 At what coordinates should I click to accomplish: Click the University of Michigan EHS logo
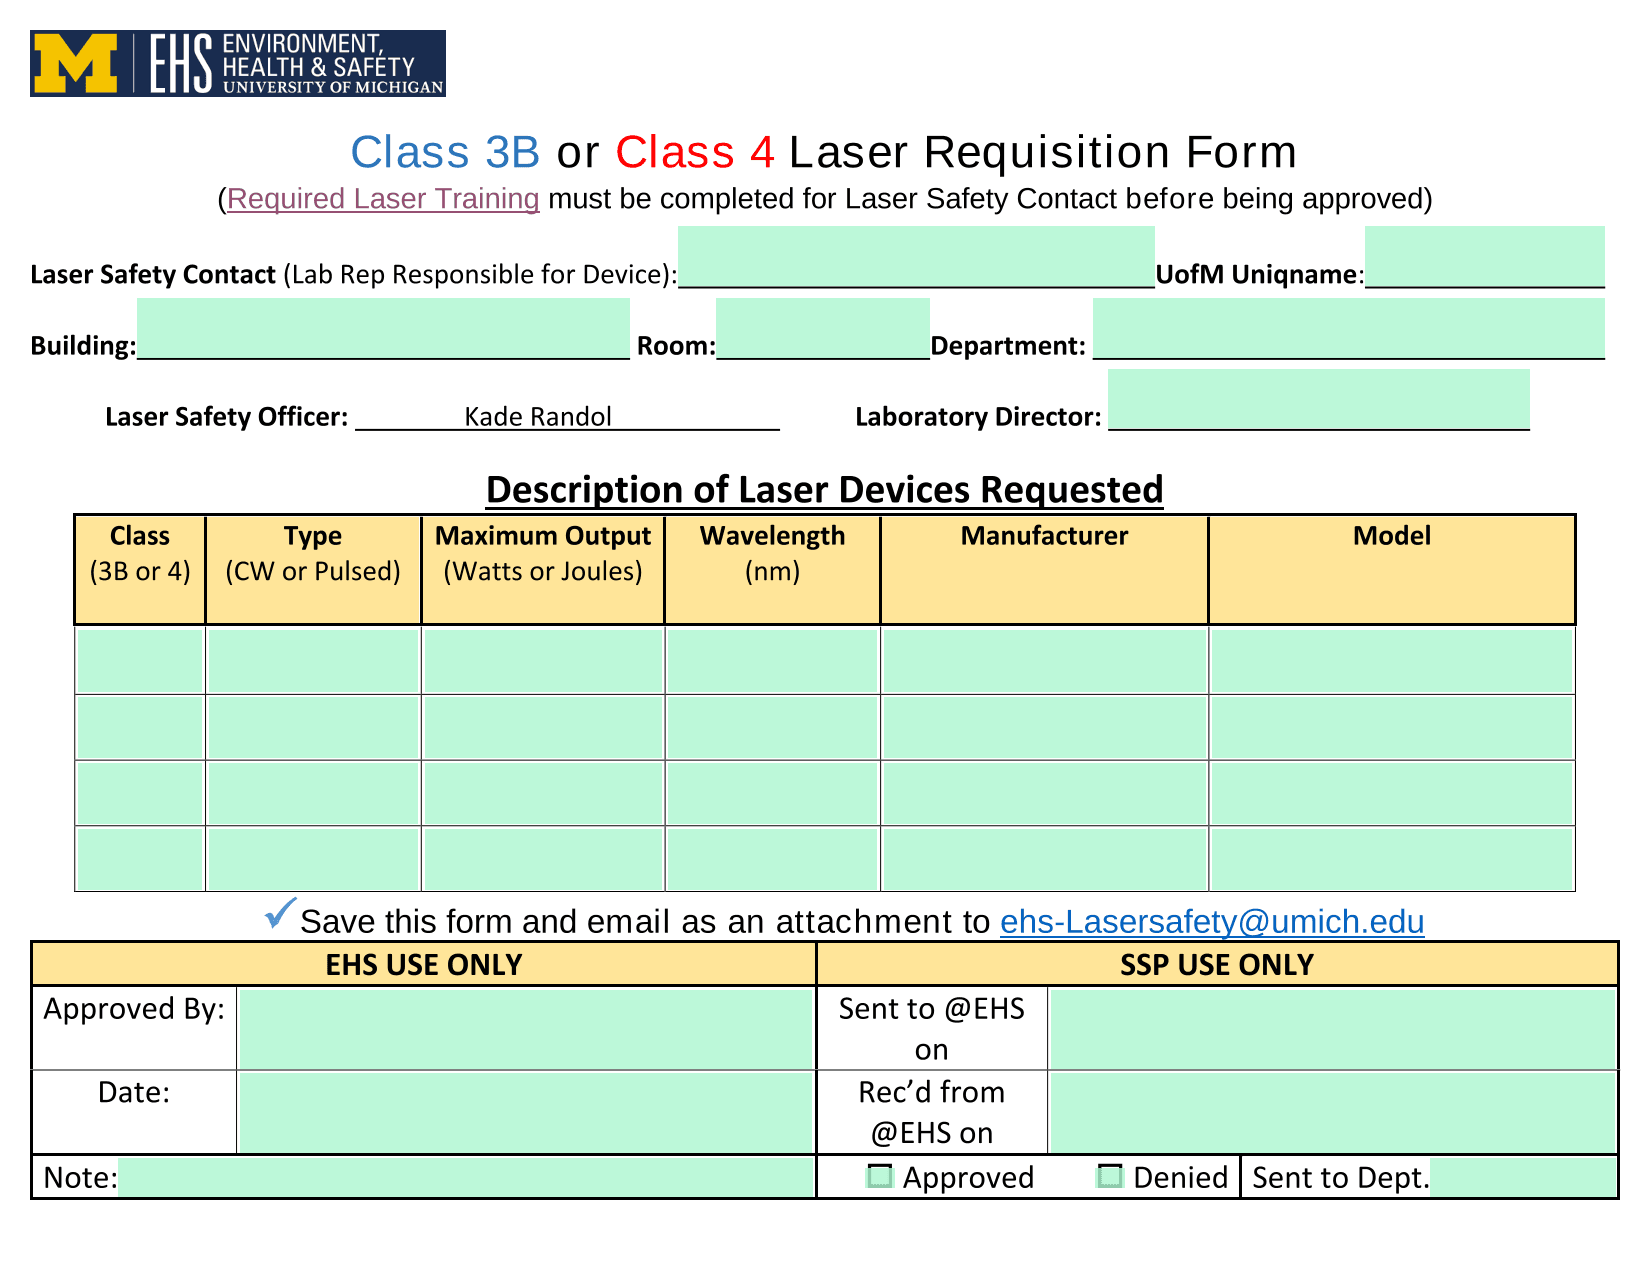point(238,63)
